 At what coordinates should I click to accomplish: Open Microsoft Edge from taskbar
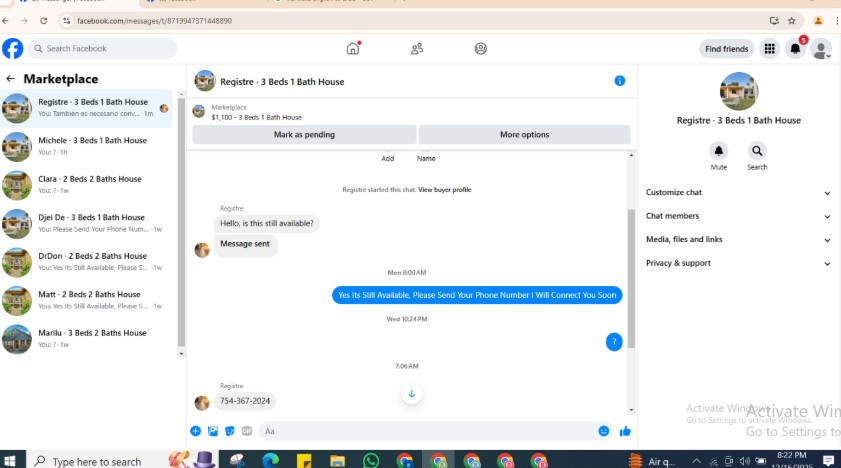pyautogui.click(x=270, y=460)
